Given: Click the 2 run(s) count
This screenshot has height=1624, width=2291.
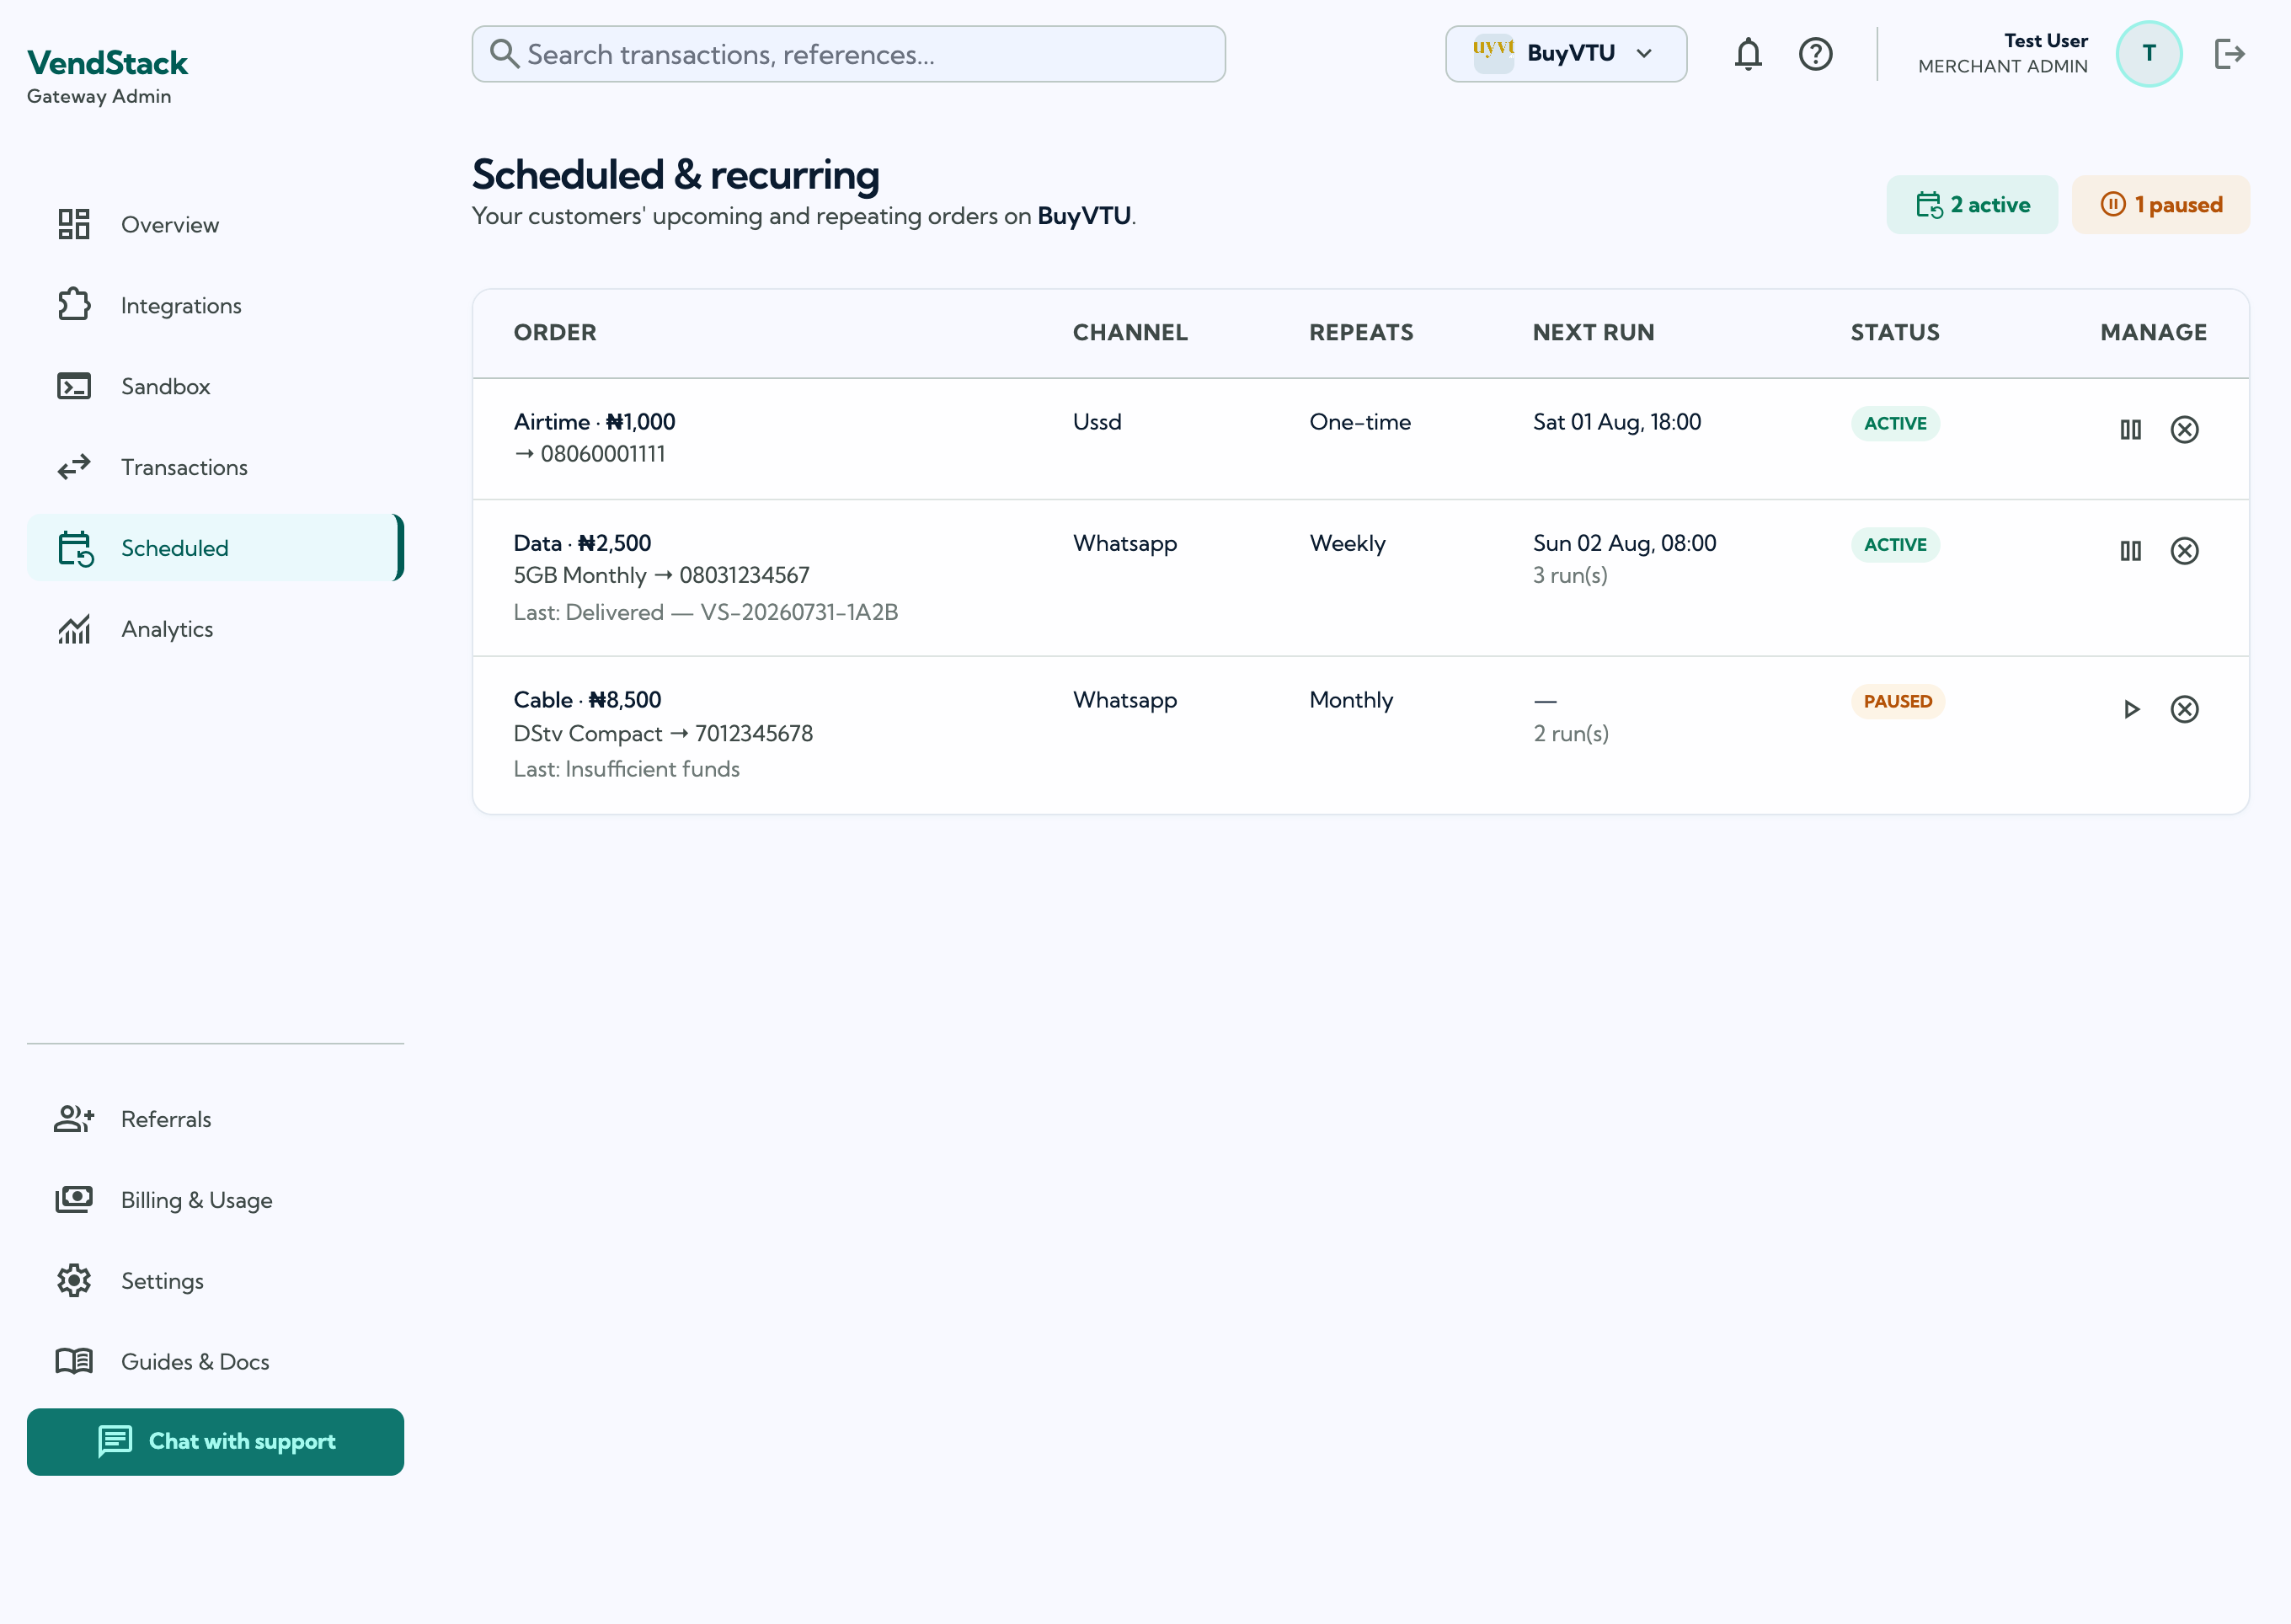Looking at the screenshot, I should click(x=1570, y=733).
